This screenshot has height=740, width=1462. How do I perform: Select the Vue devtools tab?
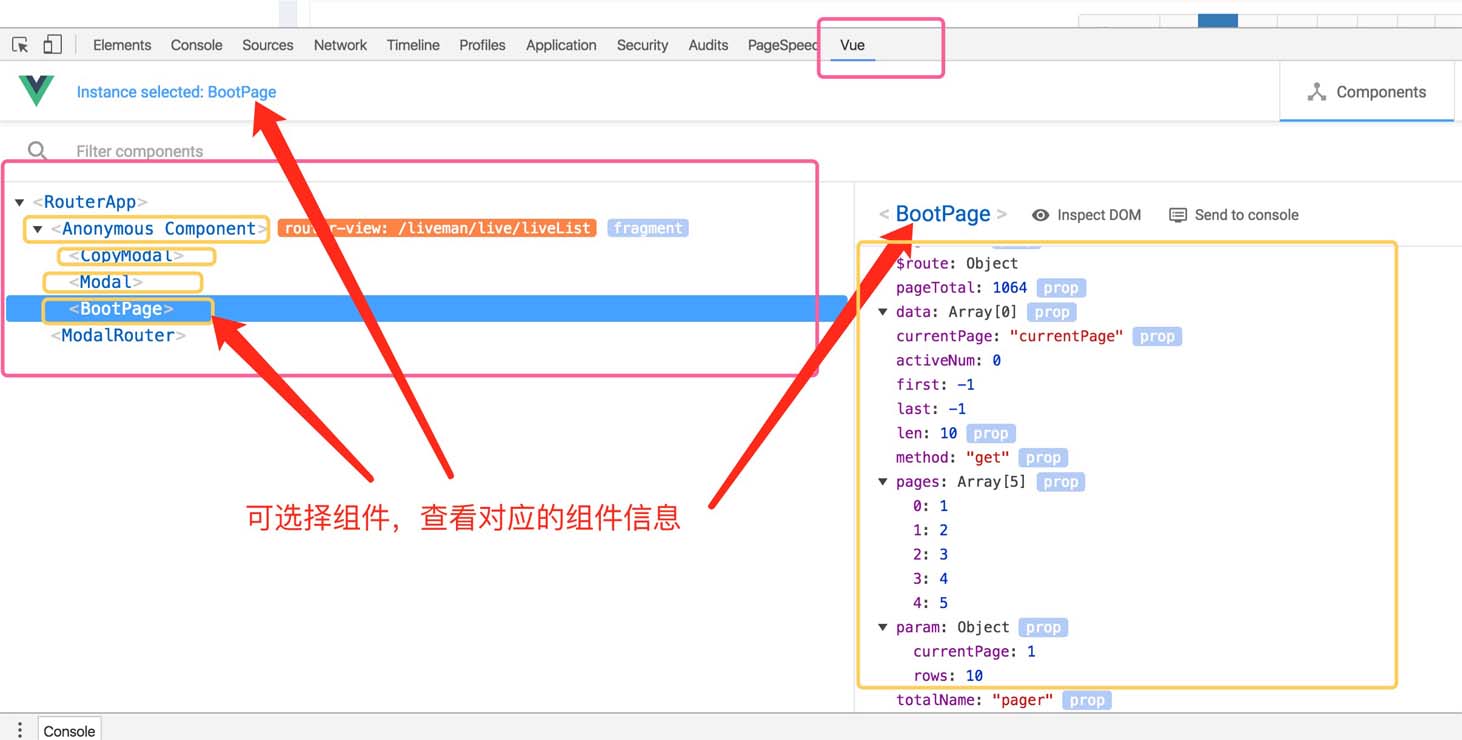[852, 45]
